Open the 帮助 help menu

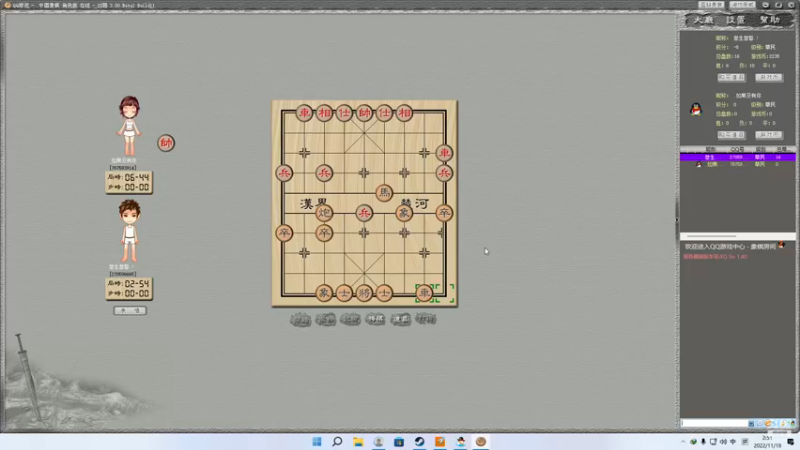(769, 20)
